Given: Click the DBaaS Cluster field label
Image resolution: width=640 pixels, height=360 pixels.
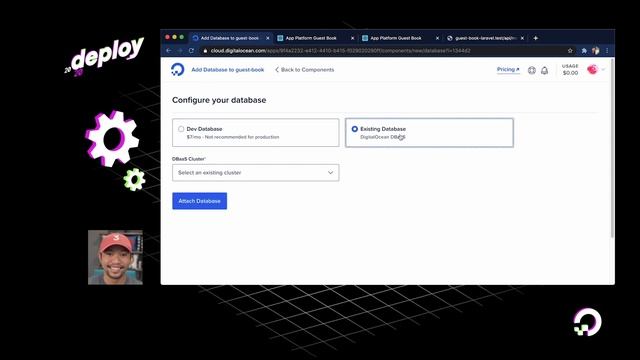Looking at the screenshot, I should [189, 159].
